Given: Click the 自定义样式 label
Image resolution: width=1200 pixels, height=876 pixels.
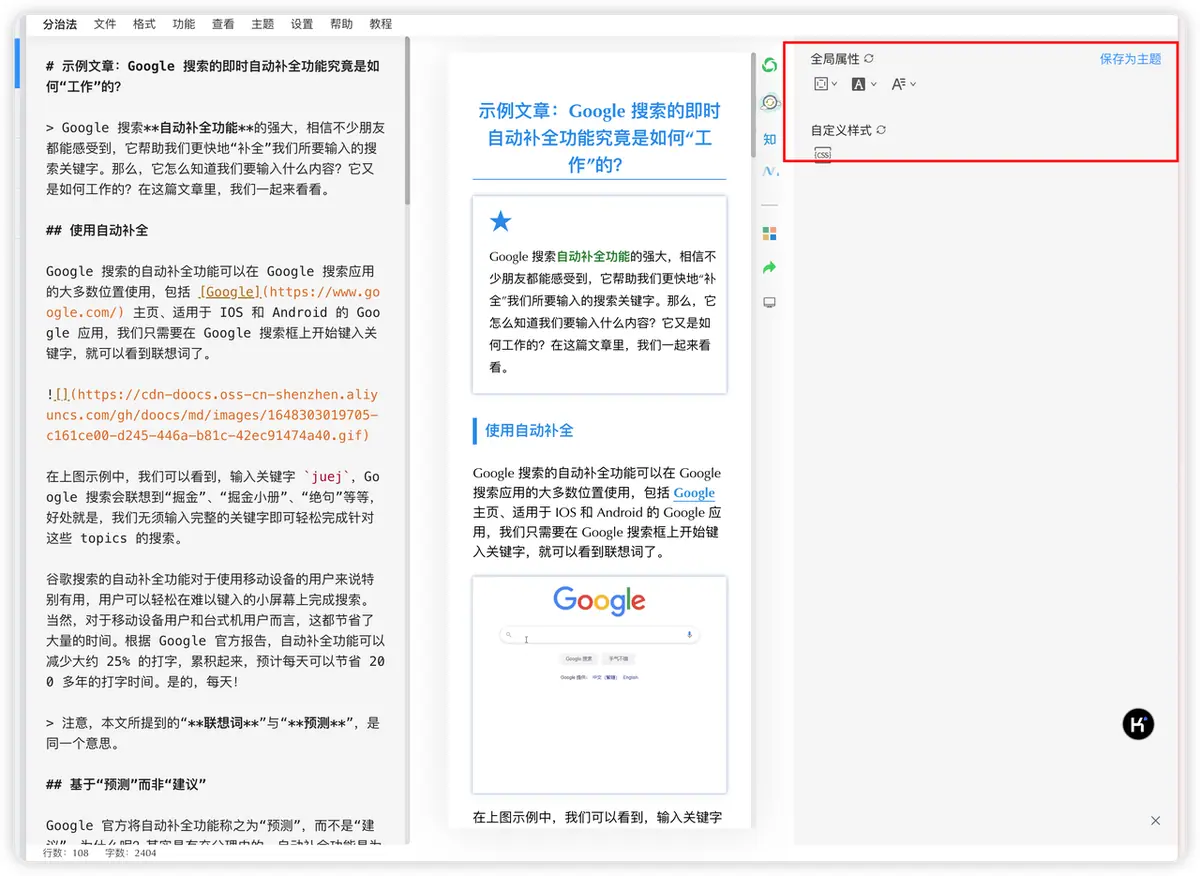Looking at the screenshot, I should [841, 130].
